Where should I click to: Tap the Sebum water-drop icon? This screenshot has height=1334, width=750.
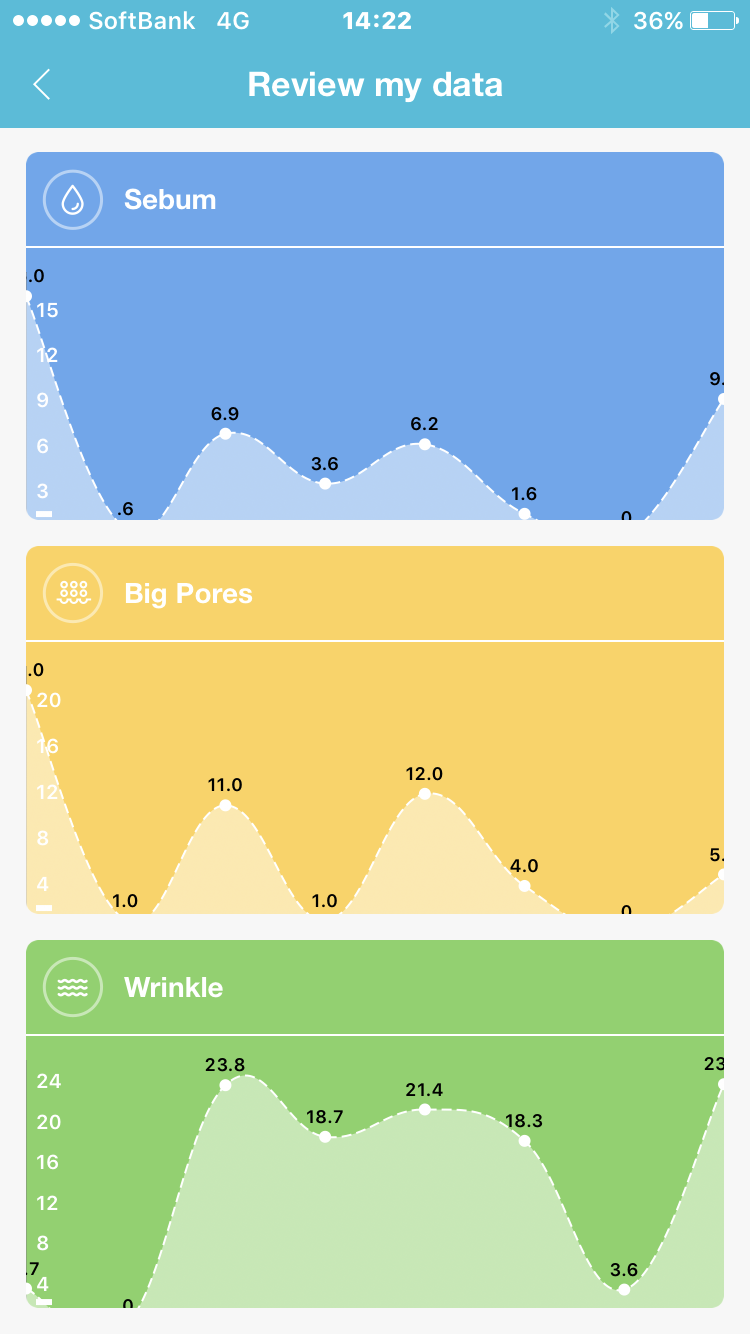(x=73, y=200)
